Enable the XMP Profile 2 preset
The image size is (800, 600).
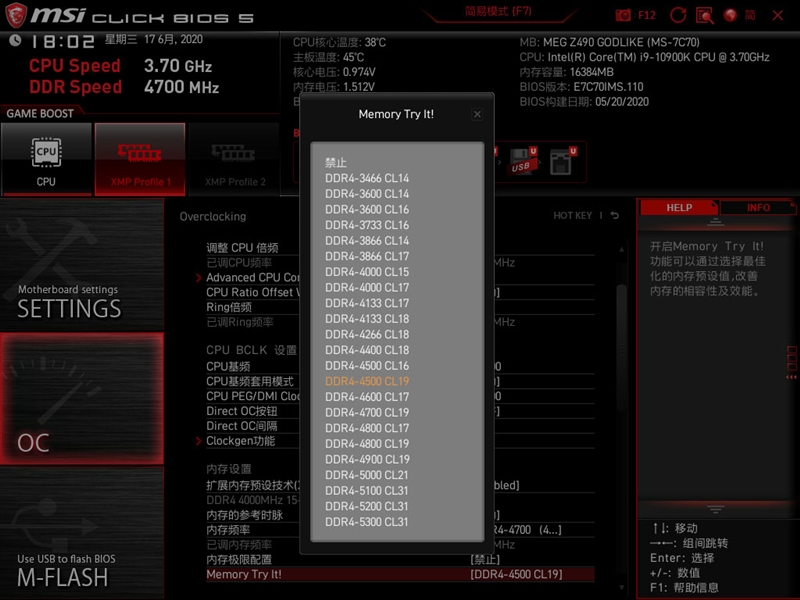pos(232,158)
